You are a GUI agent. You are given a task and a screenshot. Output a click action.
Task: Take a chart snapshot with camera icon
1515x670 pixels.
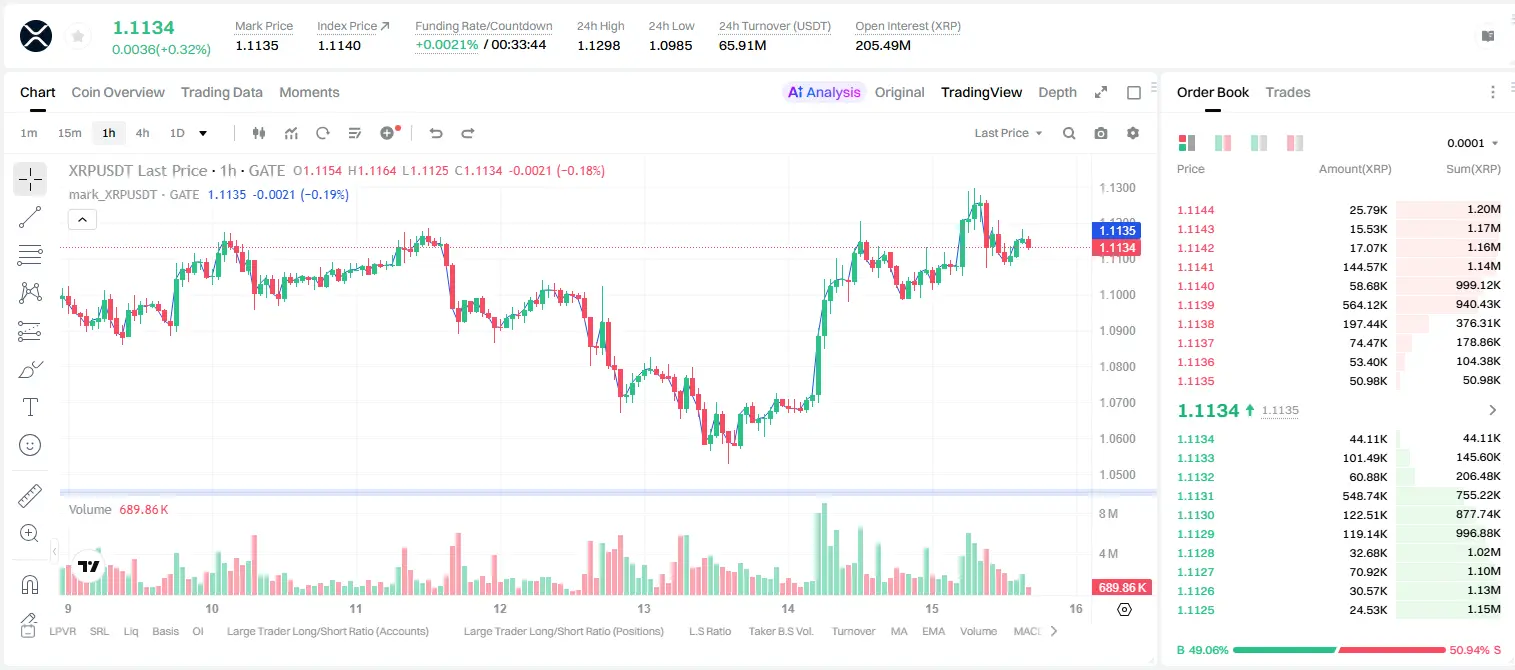[x=1101, y=133]
